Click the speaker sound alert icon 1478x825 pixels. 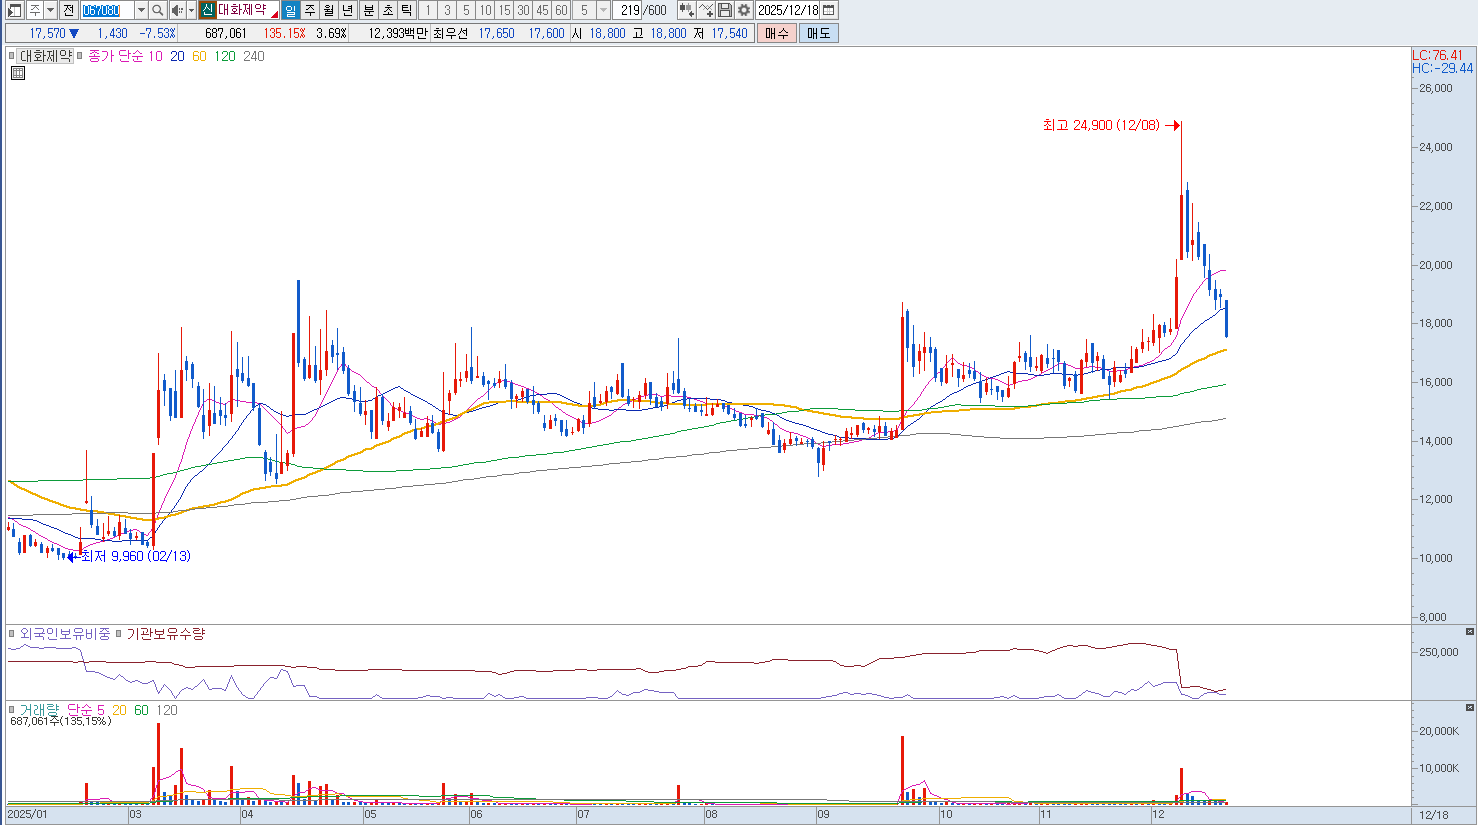pyautogui.click(x=177, y=10)
